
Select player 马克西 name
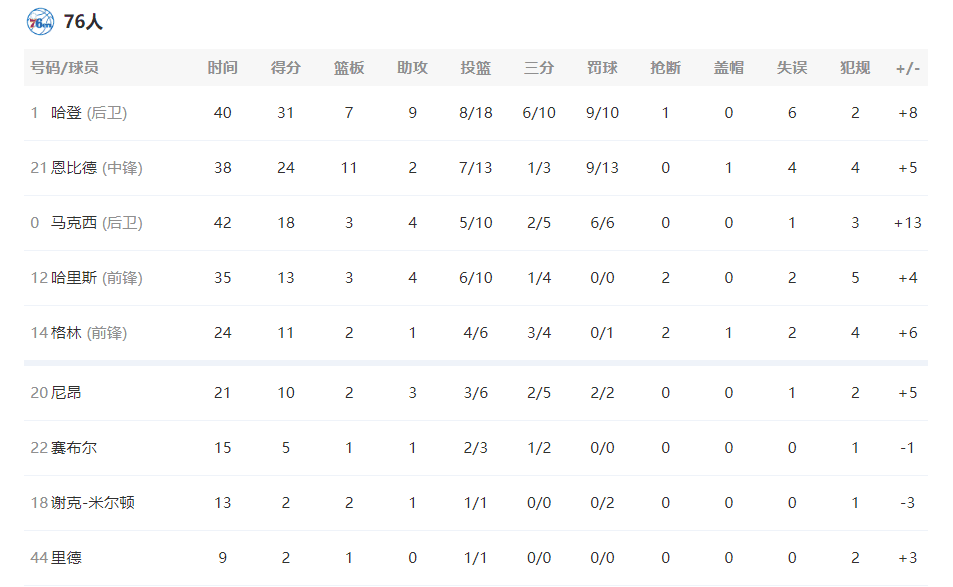[x=74, y=223]
